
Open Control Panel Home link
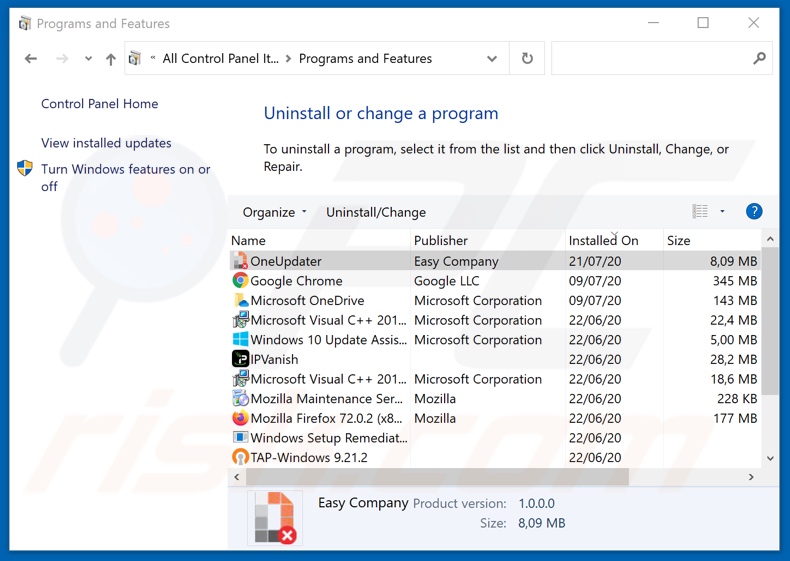99,104
